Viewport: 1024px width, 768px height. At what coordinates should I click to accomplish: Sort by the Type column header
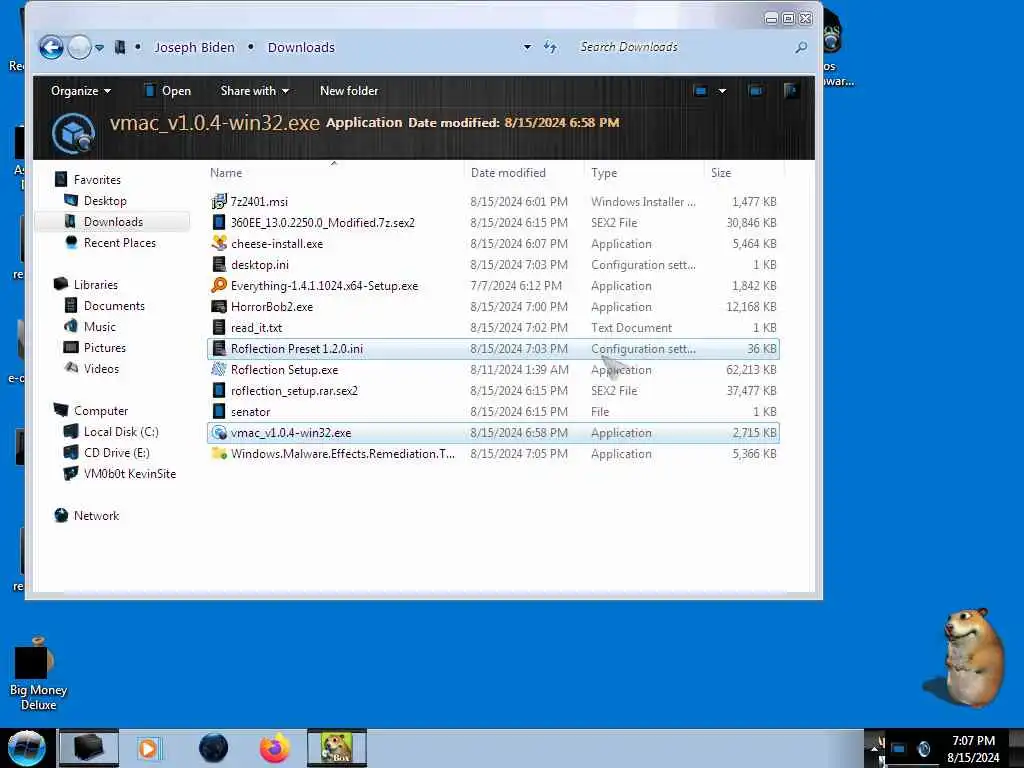pyautogui.click(x=604, y=172)
